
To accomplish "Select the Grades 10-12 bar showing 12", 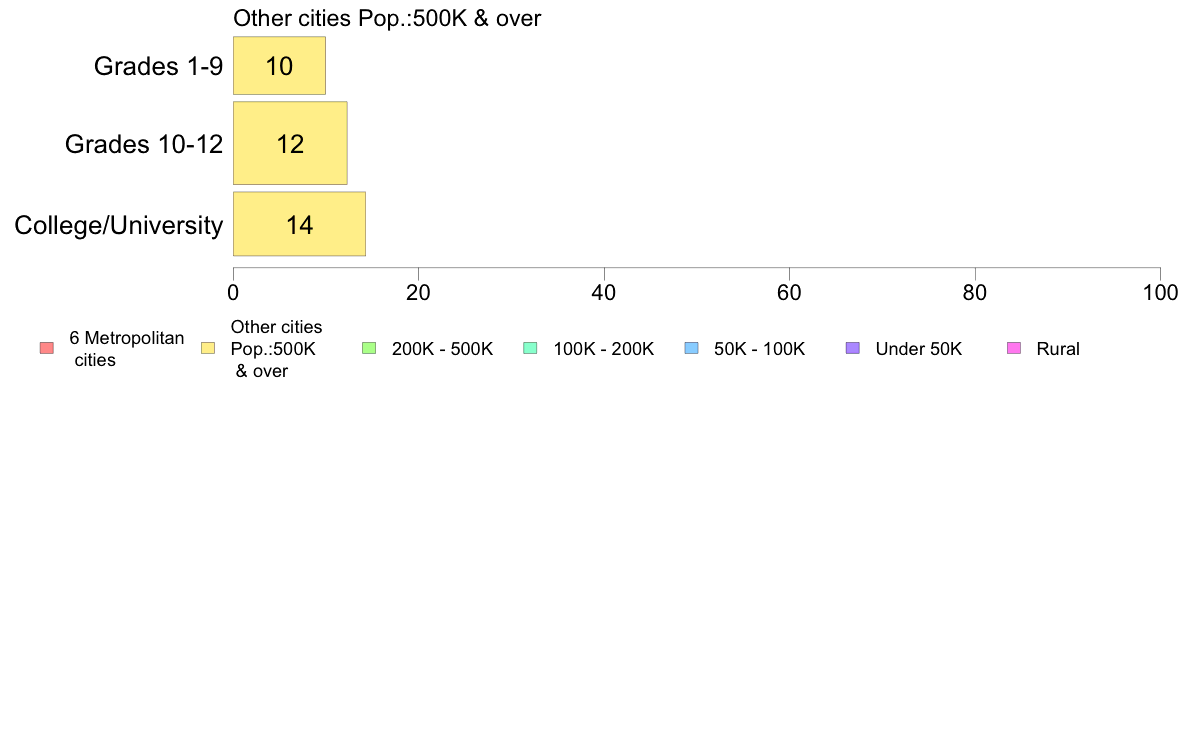I will click(290, 143).
